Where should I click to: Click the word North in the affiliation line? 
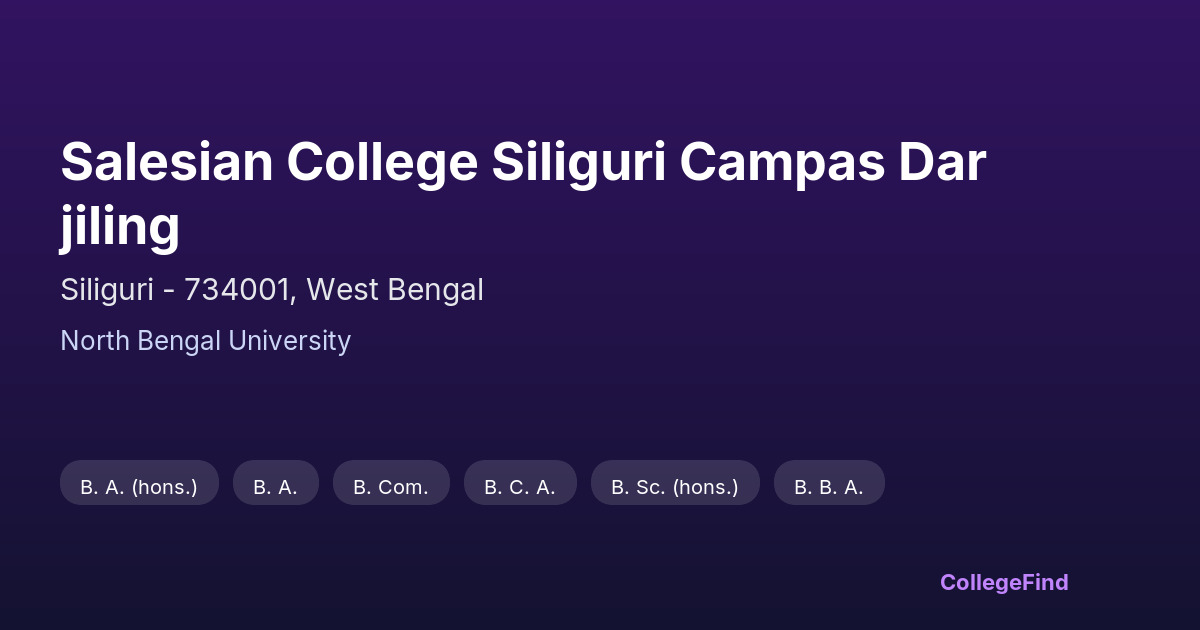[92, 341]
